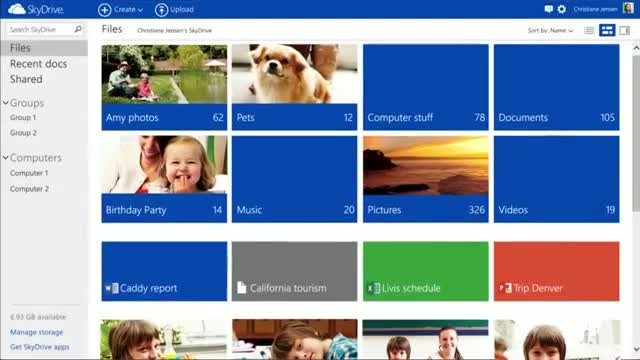Switch to details list view

pyautogui.click(x=589, y=31)
